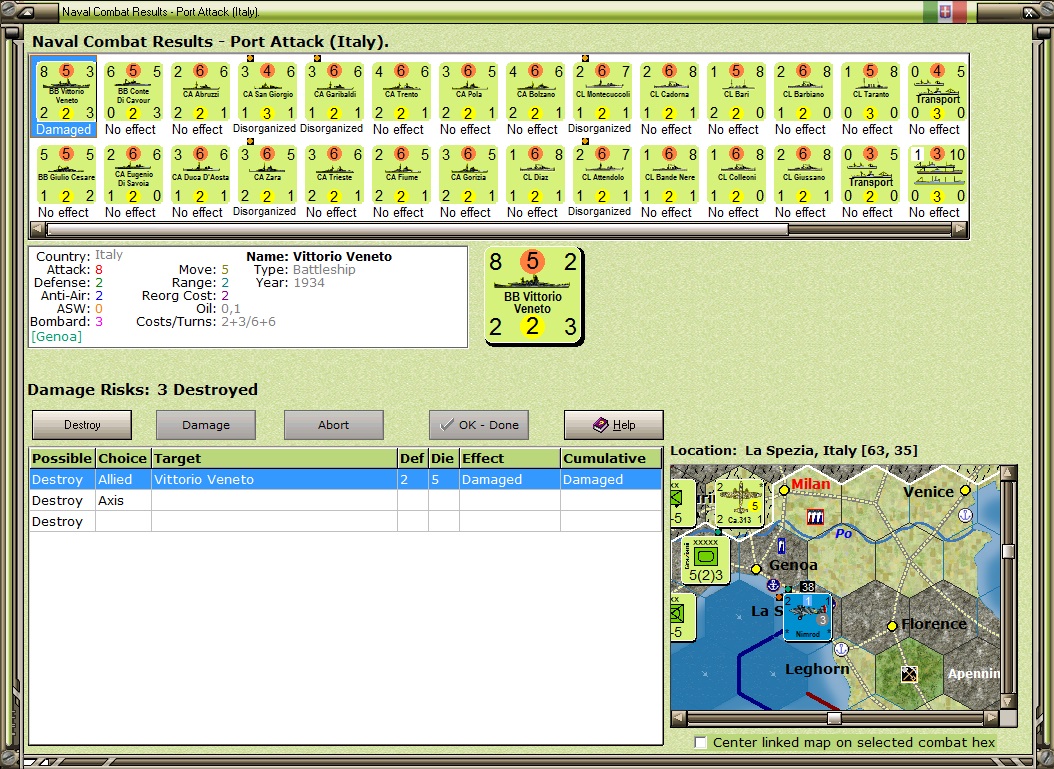This screenshot has width=1054, height=769.
Task: Click Florence city on the minimap
Action: click(x=891, y=626)
